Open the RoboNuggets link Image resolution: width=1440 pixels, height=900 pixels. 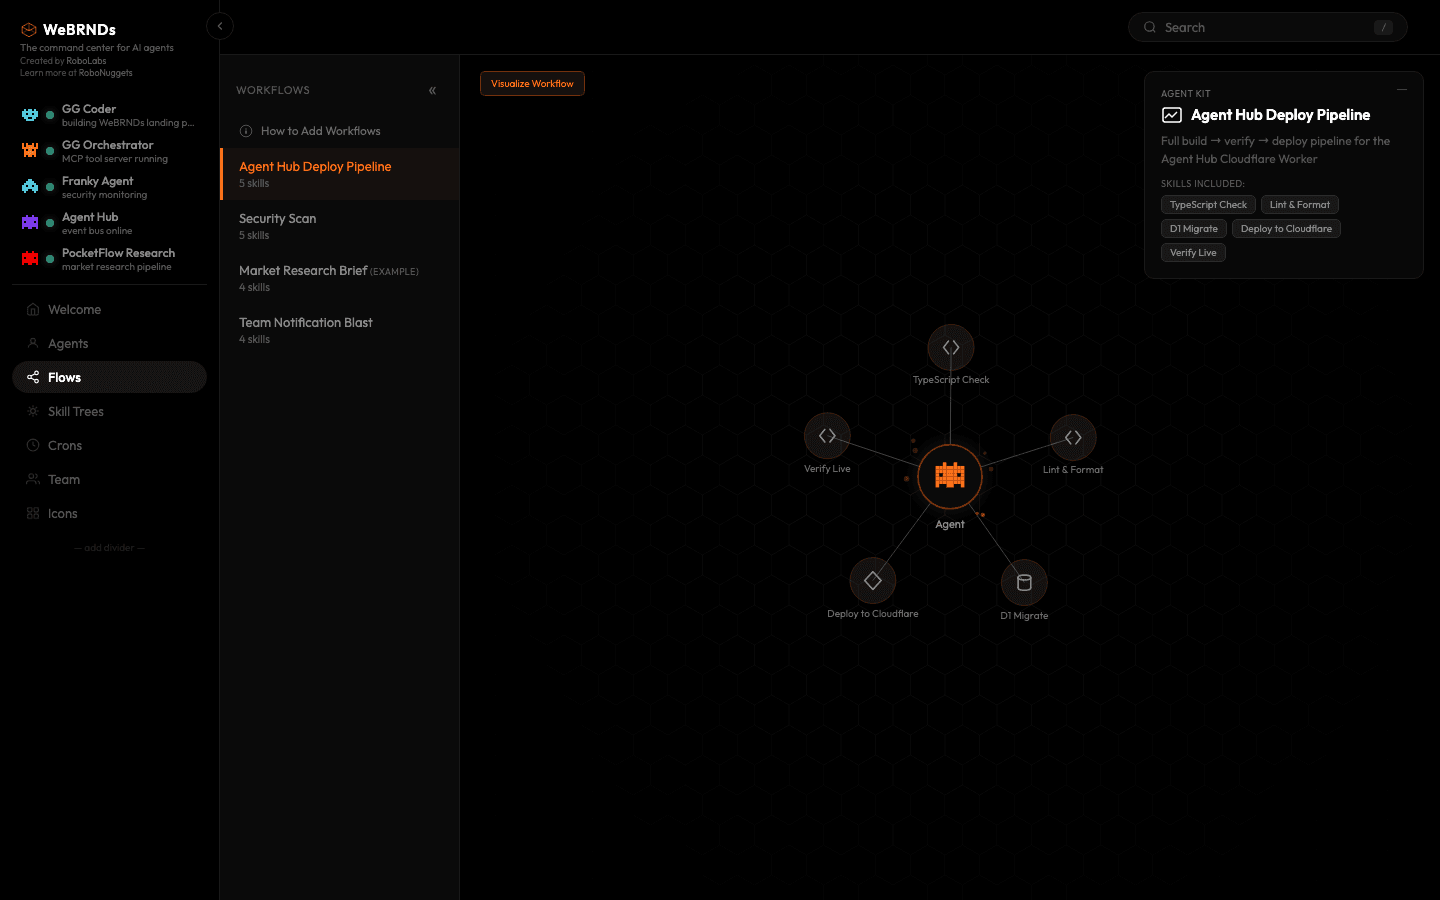(x=105, y=73)
